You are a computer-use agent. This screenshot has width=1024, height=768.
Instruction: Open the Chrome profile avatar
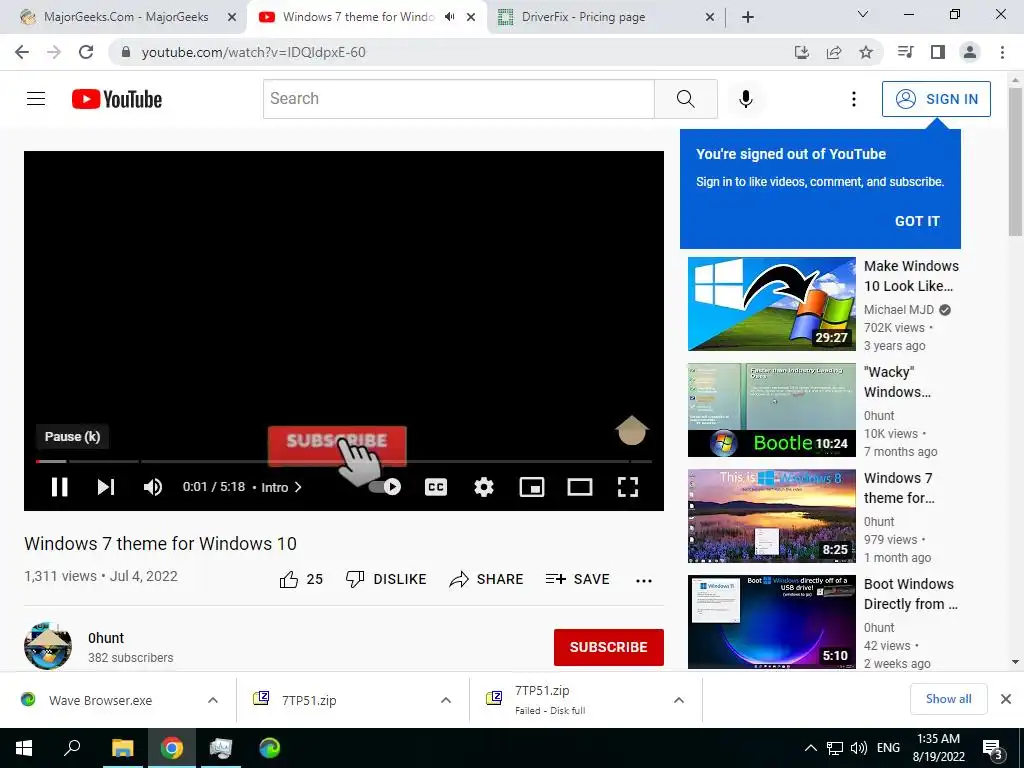tap(970, 52)
